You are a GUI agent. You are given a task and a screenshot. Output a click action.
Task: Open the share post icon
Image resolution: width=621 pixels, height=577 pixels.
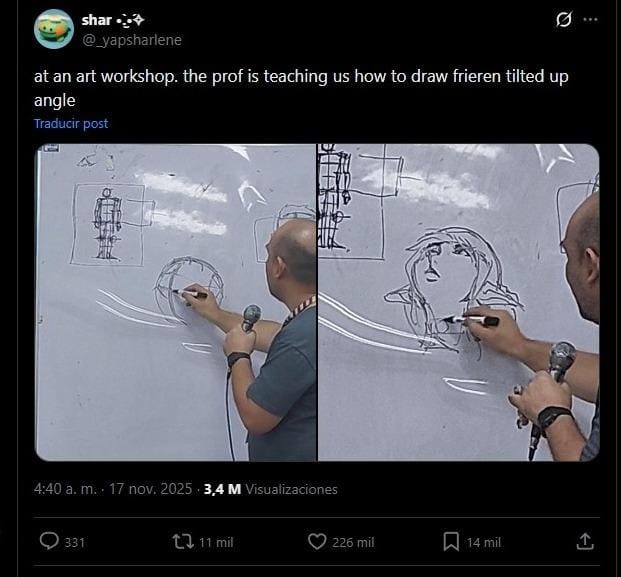pyautogui.click(x=585, y=541)
